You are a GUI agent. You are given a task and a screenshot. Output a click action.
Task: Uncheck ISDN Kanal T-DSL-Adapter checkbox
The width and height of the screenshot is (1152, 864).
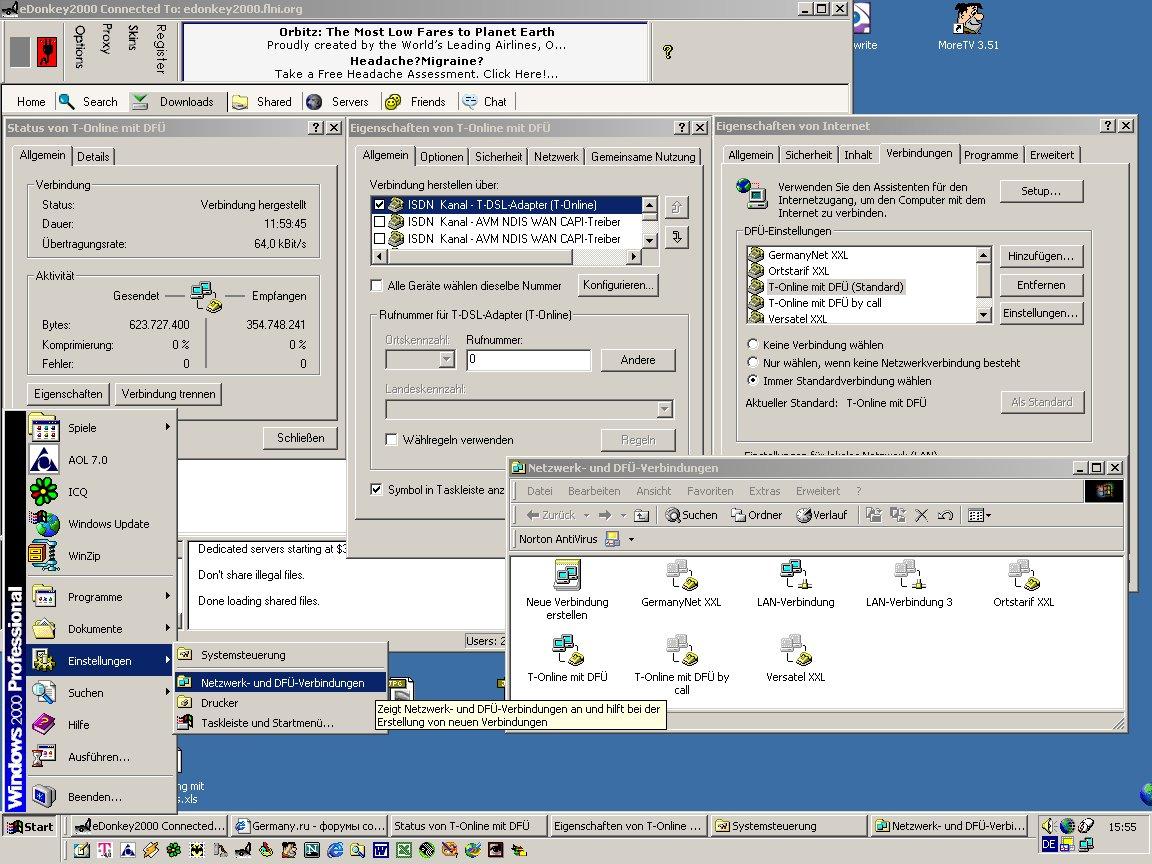[x=379, y=205]
